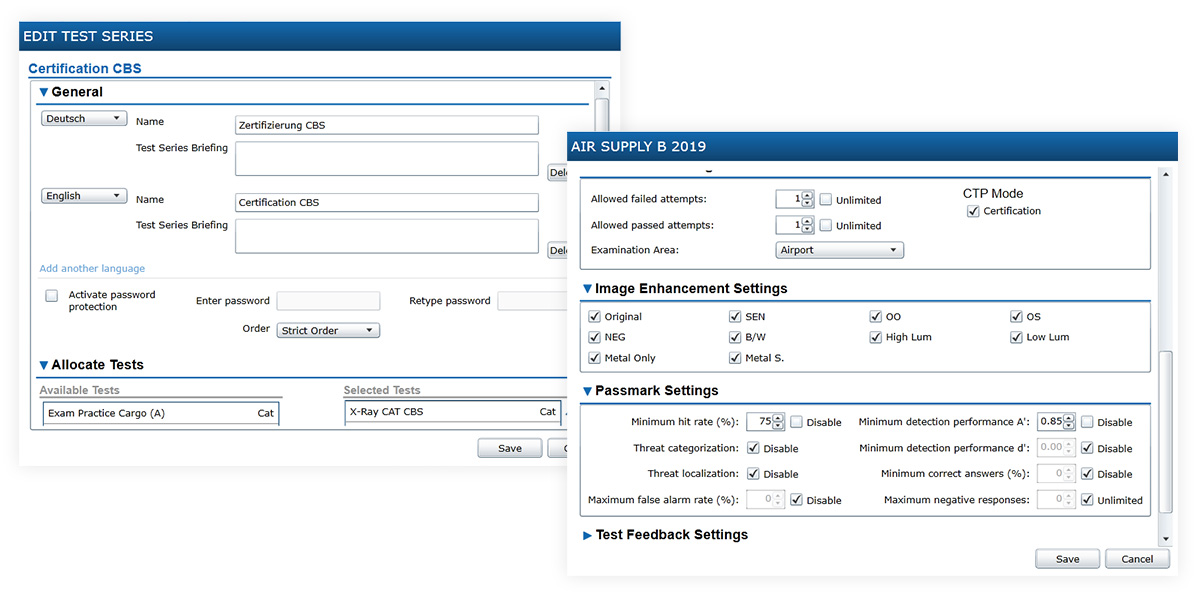Uncheck the High Lum checkbox
This screenshot has height=600, width=1200.
[x=876, y=337]
